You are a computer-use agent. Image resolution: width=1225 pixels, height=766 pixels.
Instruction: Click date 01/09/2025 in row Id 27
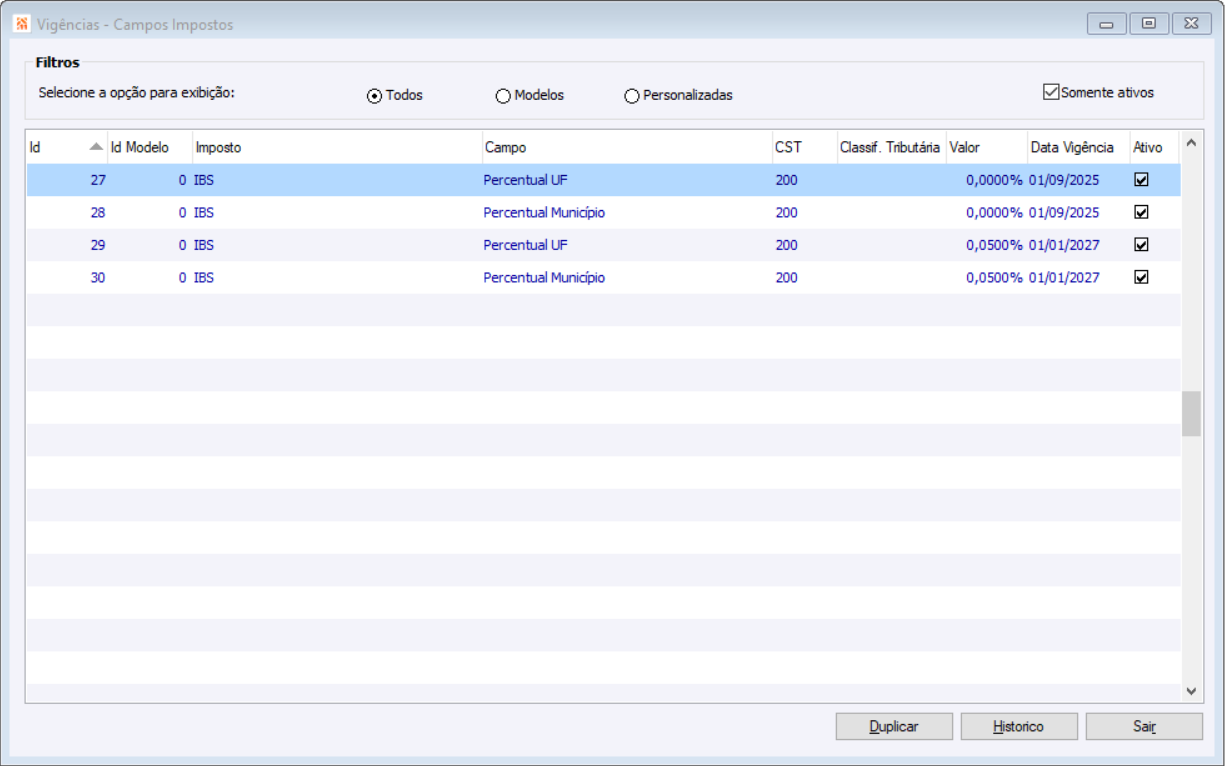[x=1064, y=180]
